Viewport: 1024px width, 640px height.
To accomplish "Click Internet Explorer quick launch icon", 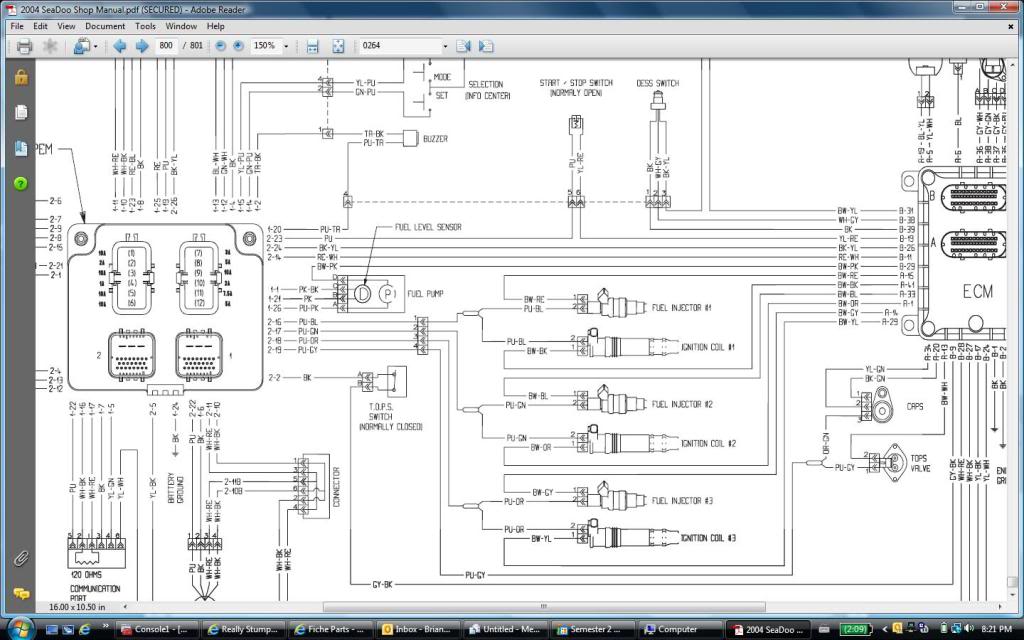I will click(84, 630).
